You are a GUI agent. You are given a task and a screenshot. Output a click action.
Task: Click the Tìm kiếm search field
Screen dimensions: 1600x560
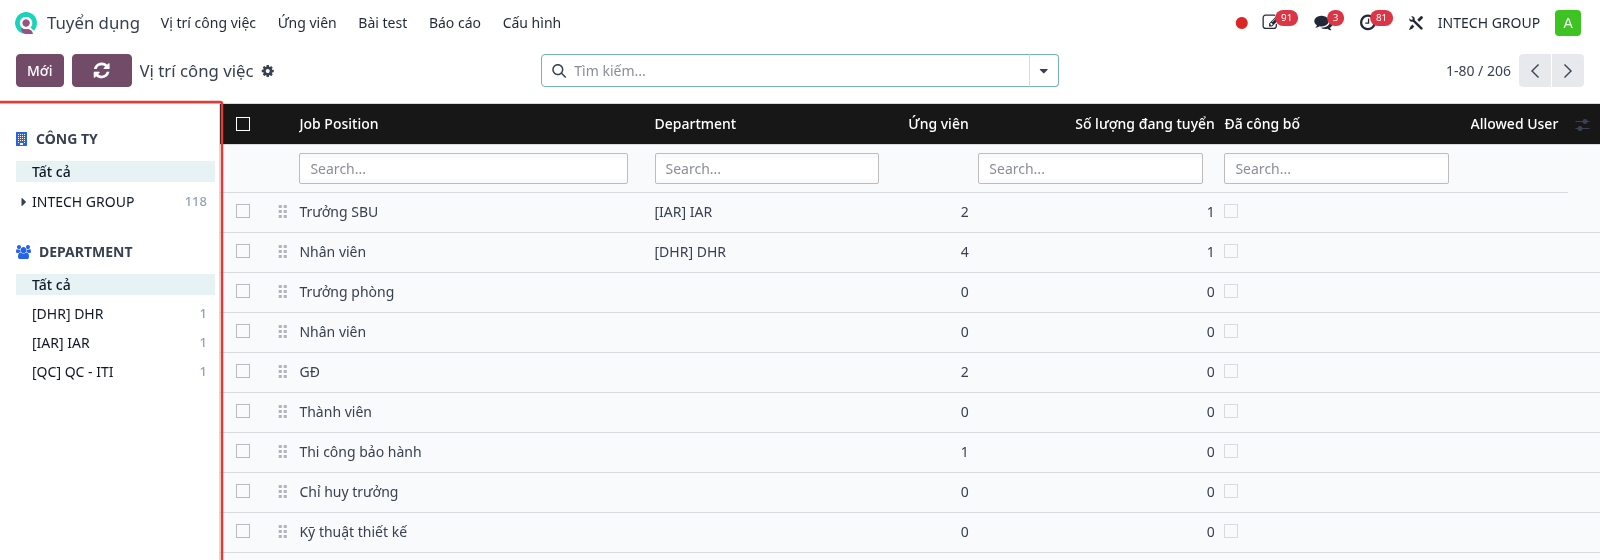(798, 71)
